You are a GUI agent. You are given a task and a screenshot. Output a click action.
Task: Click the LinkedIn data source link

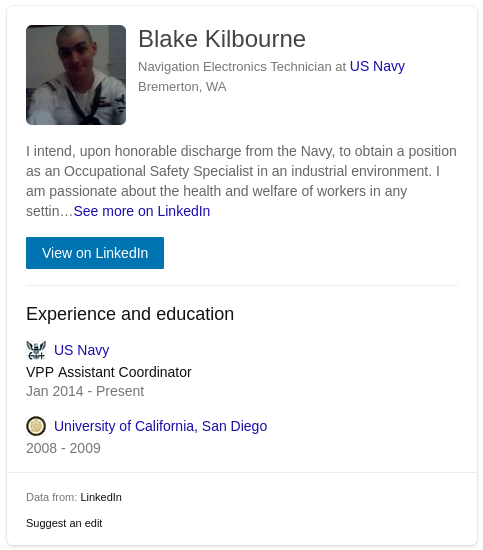[101, 497]
